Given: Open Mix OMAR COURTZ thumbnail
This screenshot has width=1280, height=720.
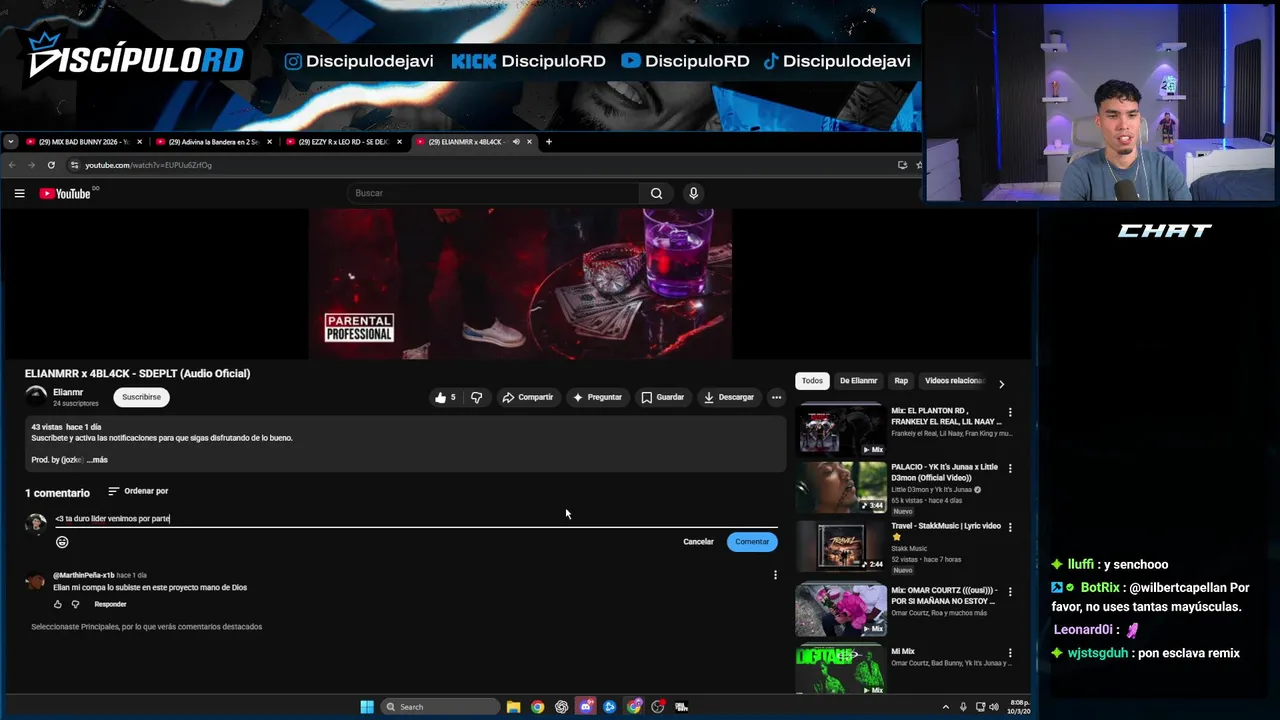Looking at the screenshot, I should pyautogui.click(x=841, y=608).
